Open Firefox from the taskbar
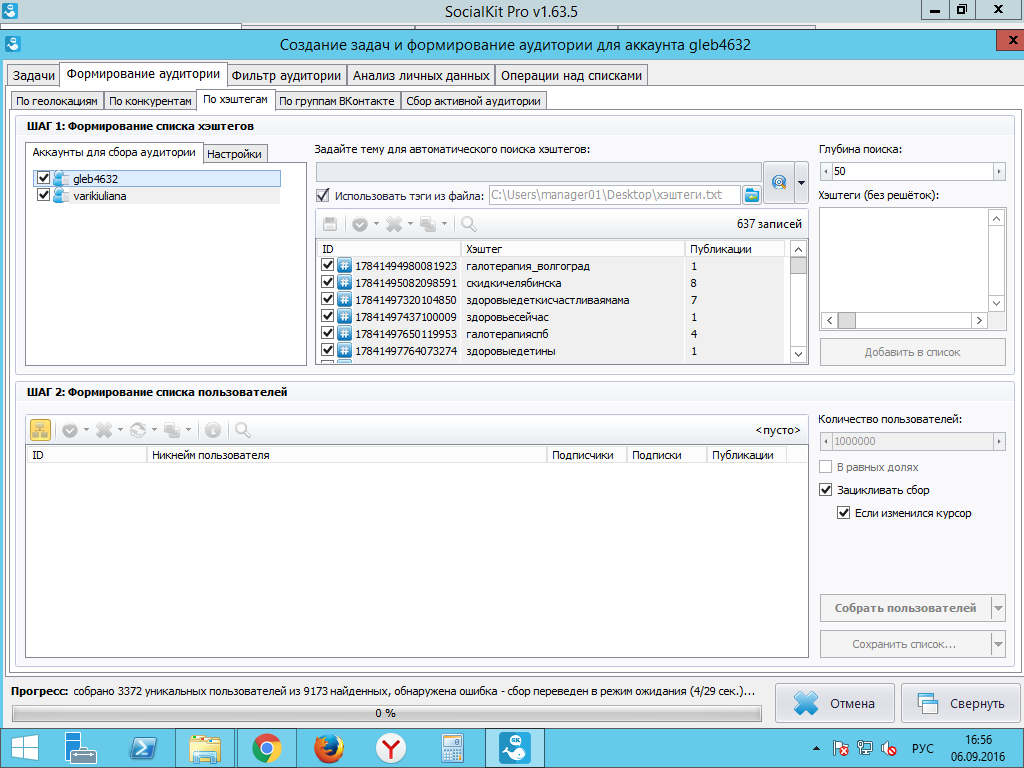The image size is (1024, 768). pos(328,748)
